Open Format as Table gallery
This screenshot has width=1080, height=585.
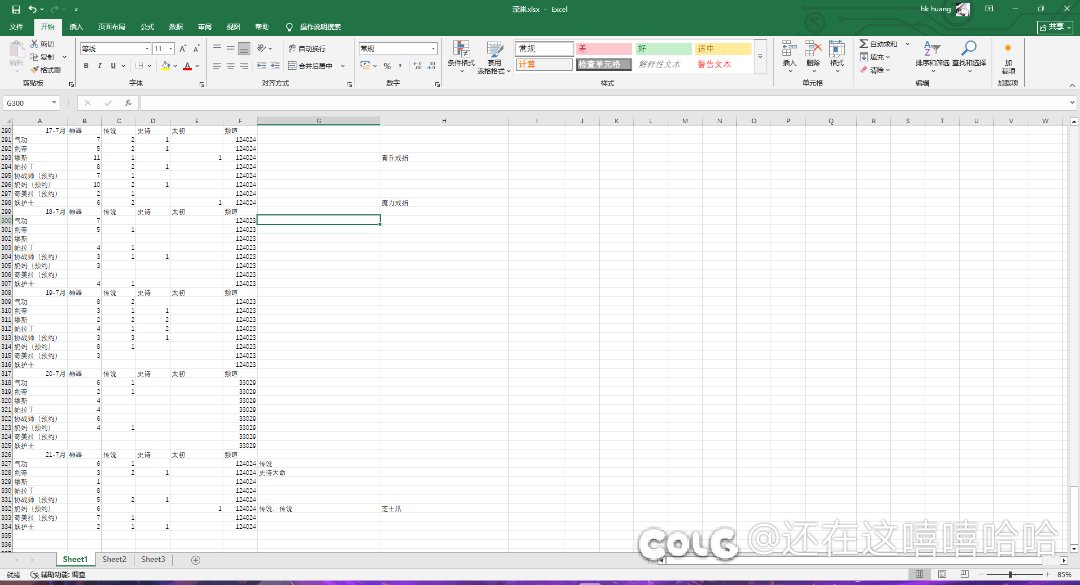[495, 57]
